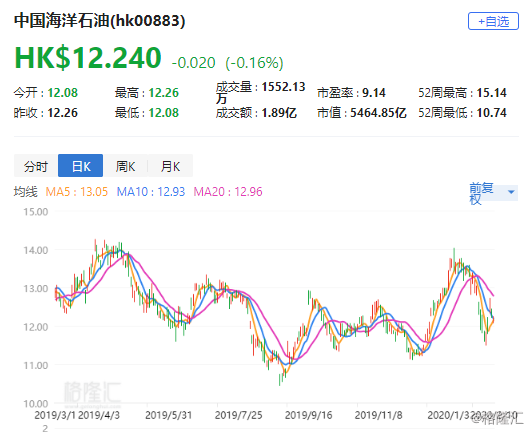Click 市值 value 5464.85亿
Viewport: 531px width, 432px height.
(x=378, y=112)
